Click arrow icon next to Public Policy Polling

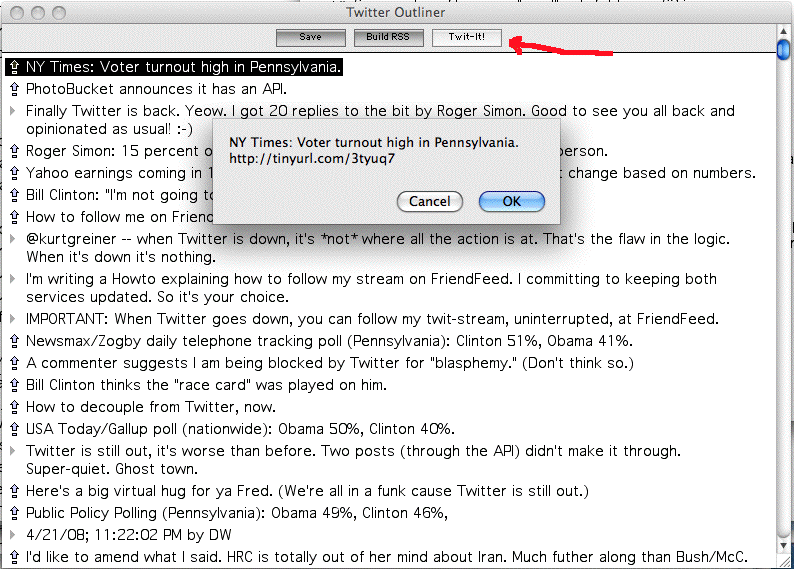[x=14, y=513]
